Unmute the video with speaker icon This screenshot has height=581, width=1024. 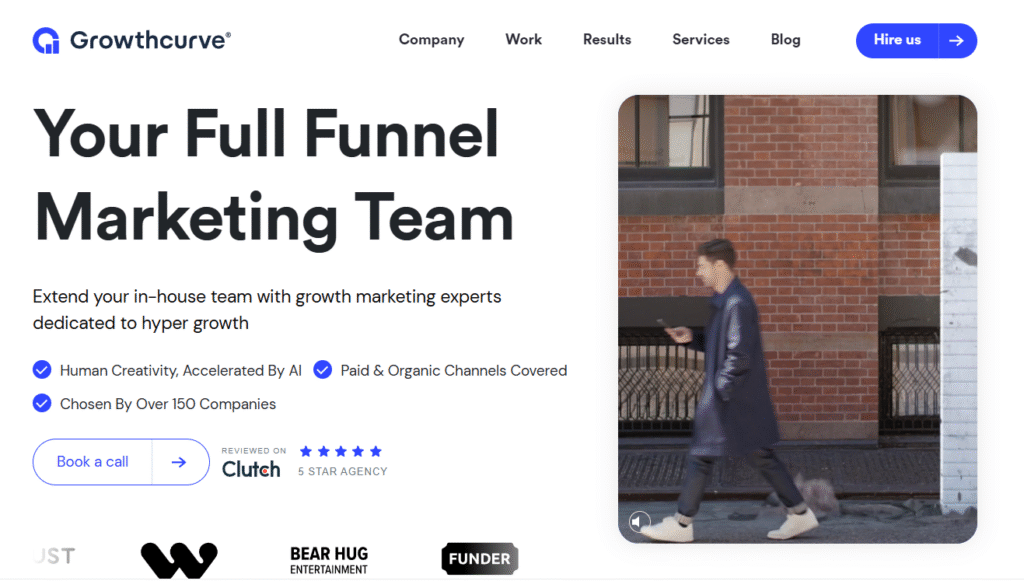[x=640, y=521]
